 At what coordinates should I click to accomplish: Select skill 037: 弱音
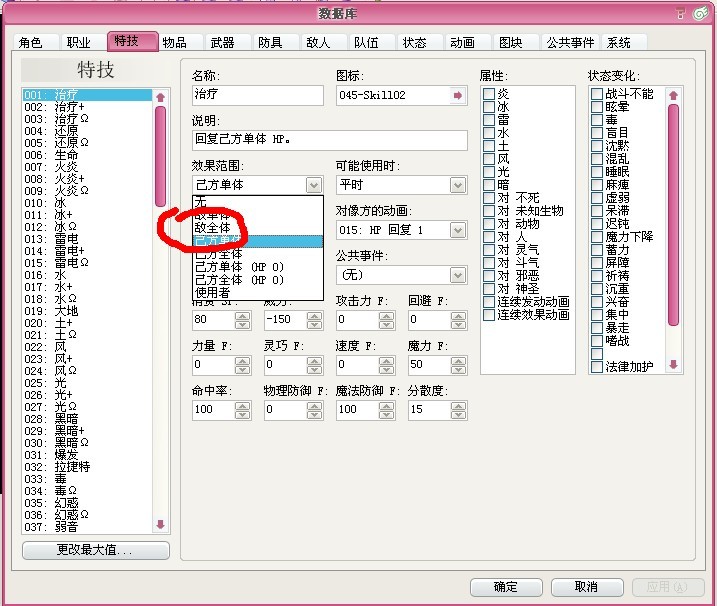pos(87,527)
